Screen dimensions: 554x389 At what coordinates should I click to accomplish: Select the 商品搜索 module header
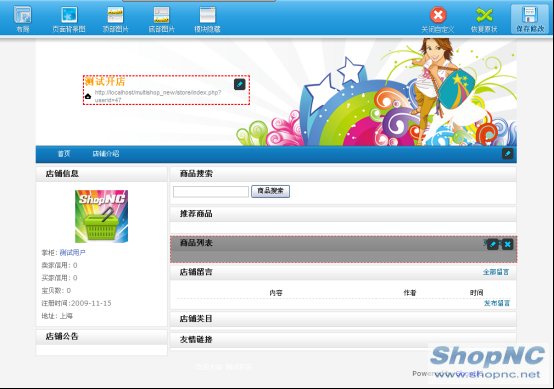coord(343,174)
